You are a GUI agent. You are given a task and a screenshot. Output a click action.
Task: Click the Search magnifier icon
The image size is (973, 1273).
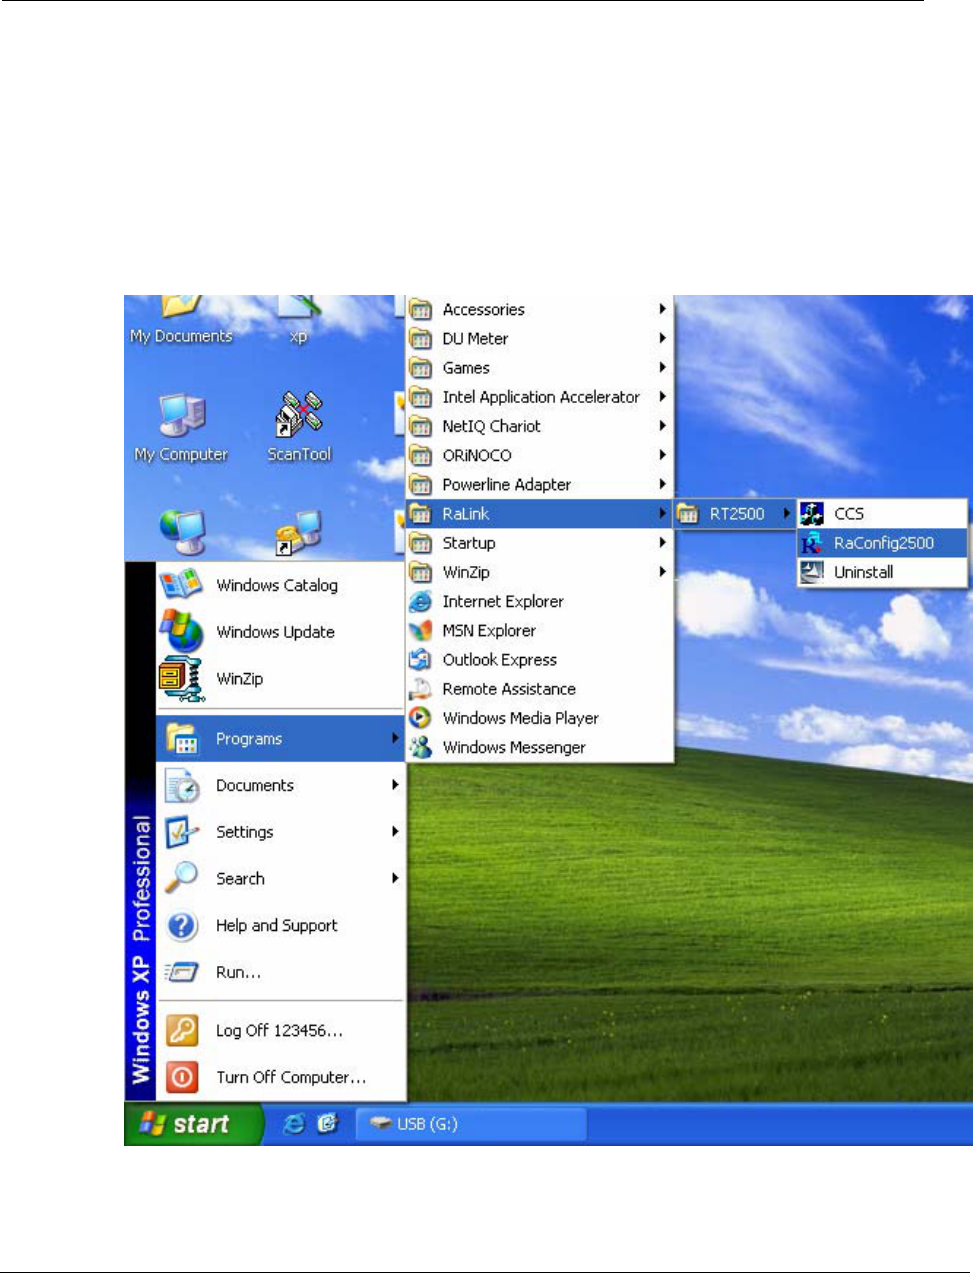pos(182,878)
